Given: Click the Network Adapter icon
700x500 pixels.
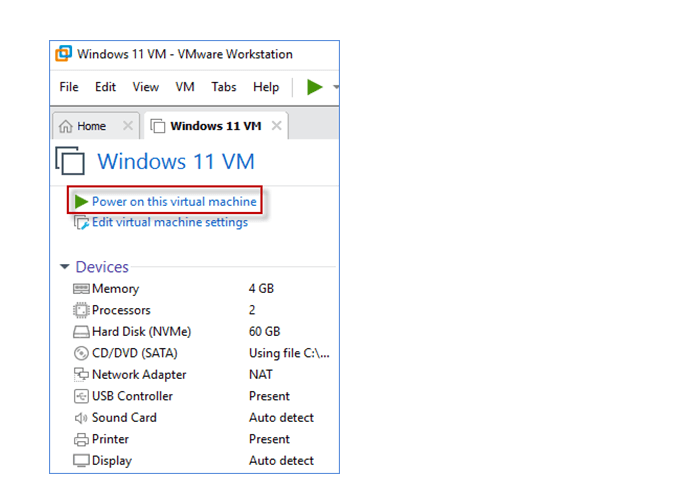Looking at the screenshot, I should pyautogui.click(x=81, y=375).
